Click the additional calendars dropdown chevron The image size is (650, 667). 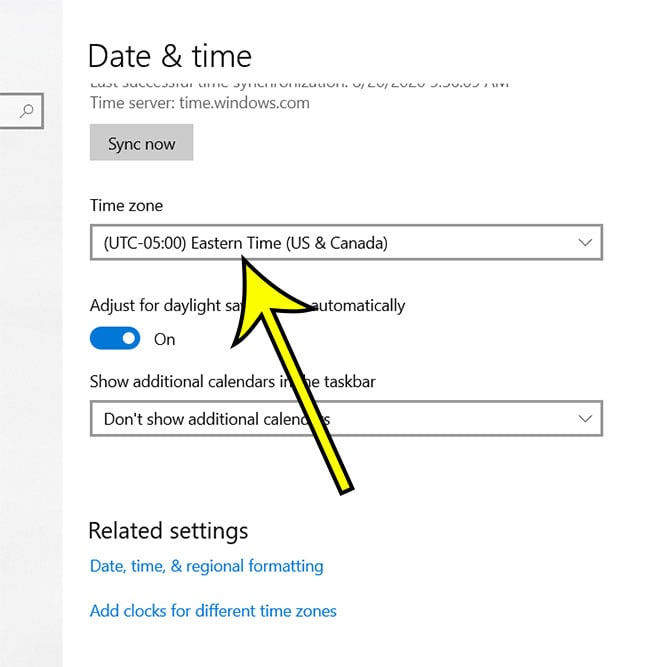click(x=585, y=419)
